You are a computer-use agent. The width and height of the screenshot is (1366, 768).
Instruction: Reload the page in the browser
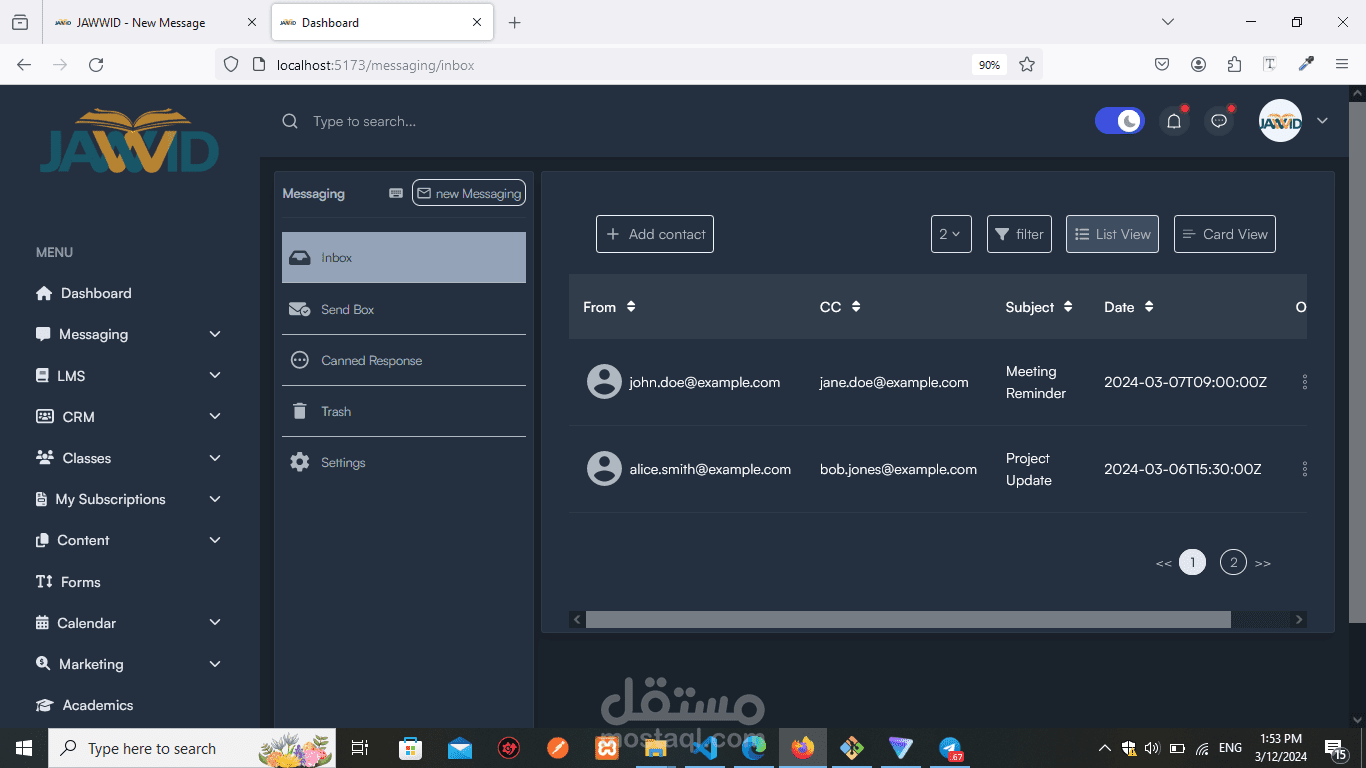click(x=96, y=65)
